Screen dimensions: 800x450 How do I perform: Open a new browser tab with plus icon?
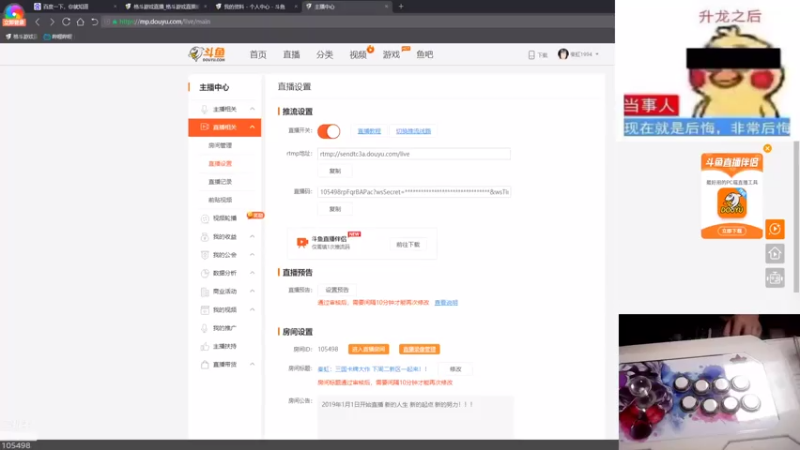coord(401,7)
